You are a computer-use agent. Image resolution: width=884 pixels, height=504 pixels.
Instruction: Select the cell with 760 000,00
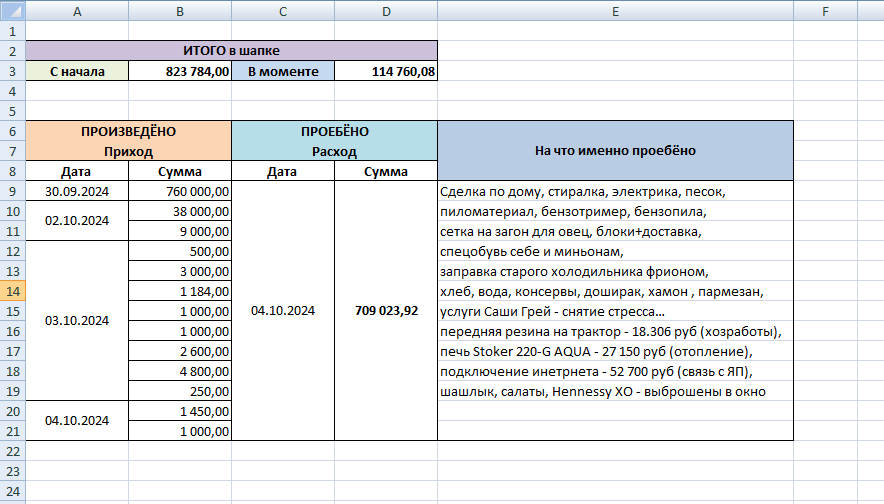click(180, 191)
